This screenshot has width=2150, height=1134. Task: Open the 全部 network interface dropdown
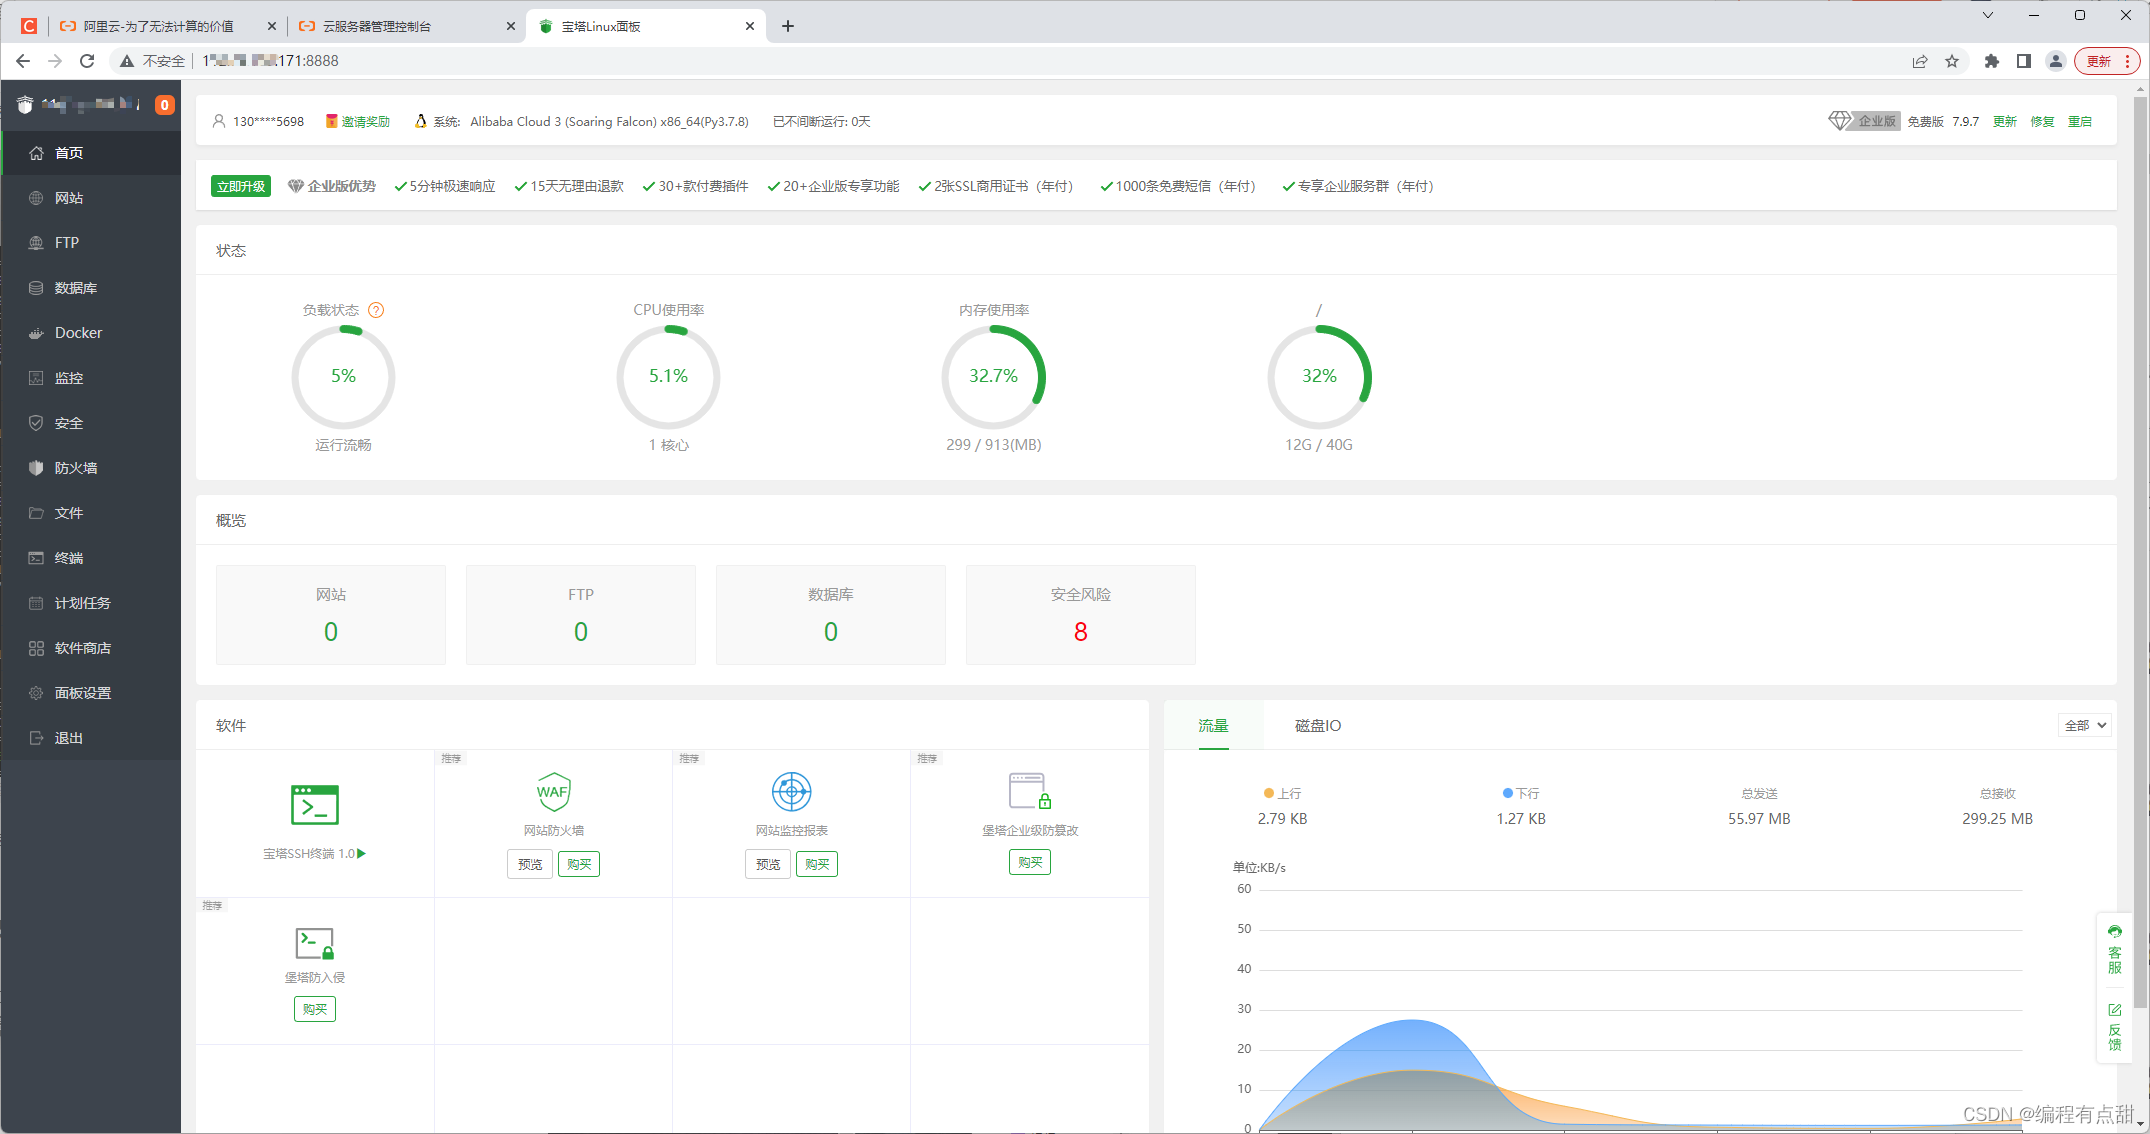pos(2085,726)
